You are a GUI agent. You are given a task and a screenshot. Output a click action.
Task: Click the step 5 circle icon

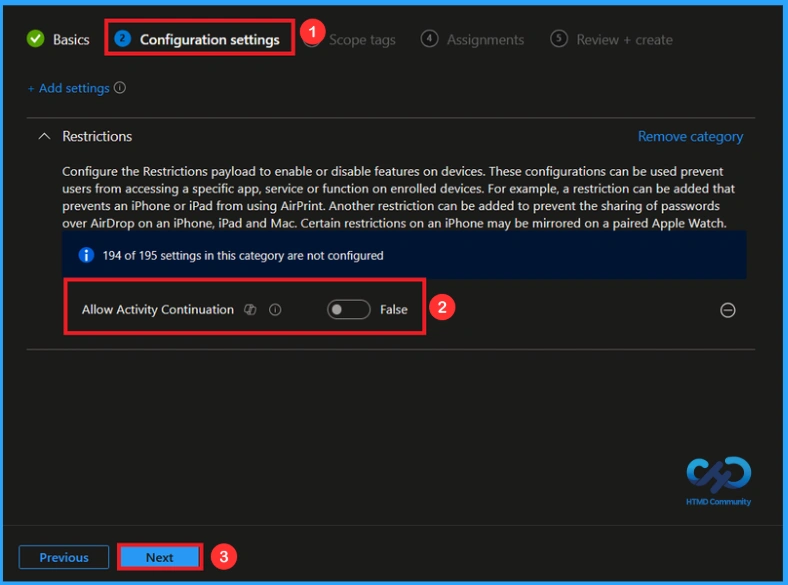click(559, 39)
